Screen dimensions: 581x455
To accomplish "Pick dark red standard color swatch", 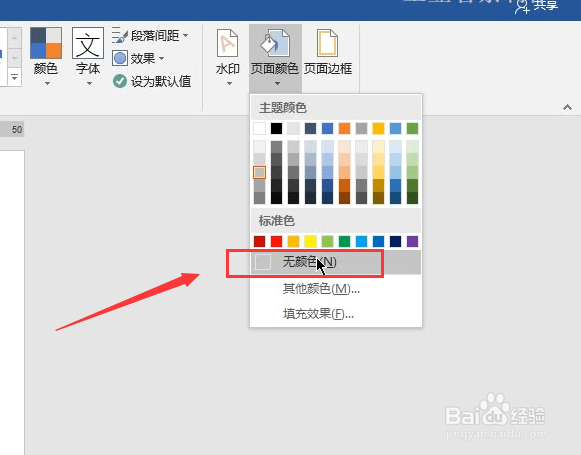I will click(259, 242).
